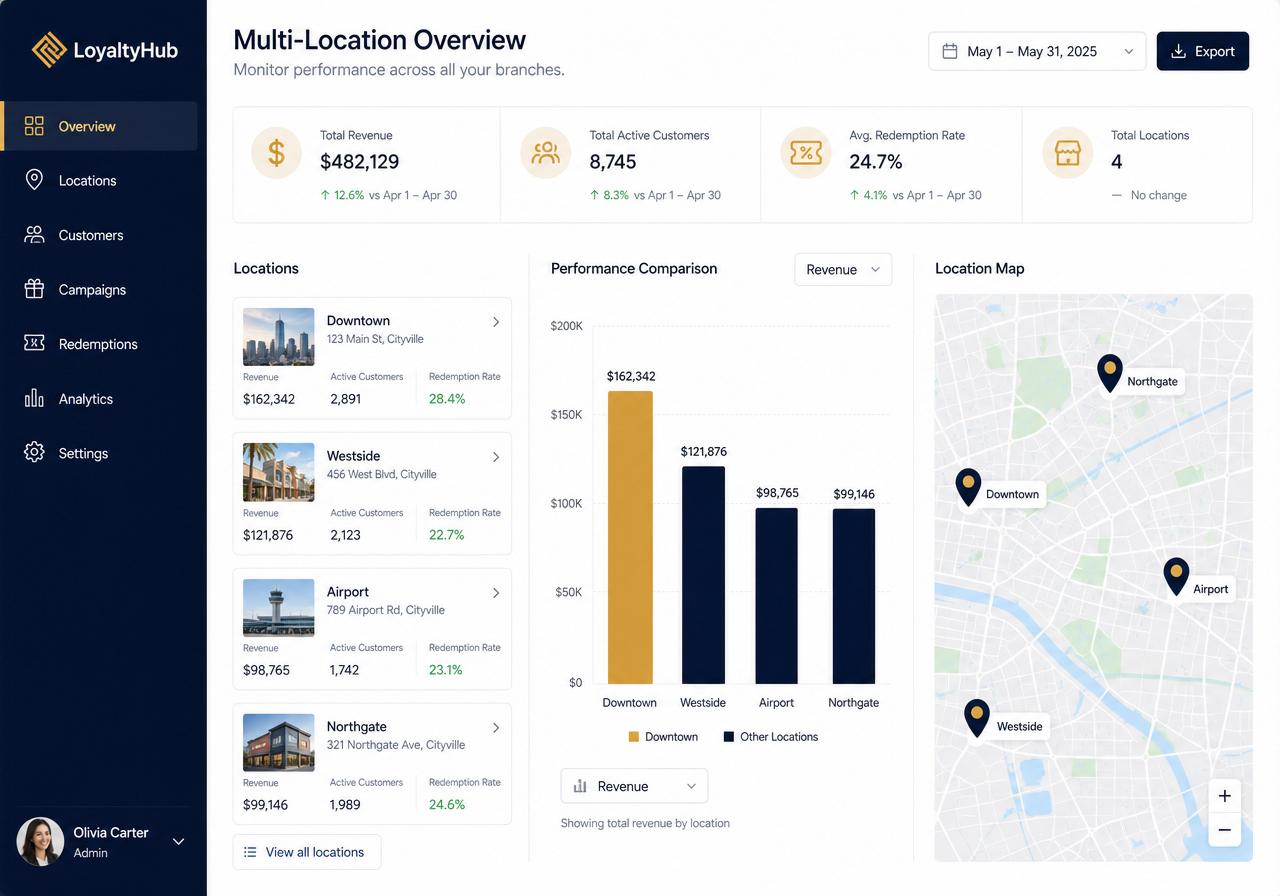This screenshot has width=1280, height=896.
Task: Click Olivia Carter's avatar photo
Action: pyautogui.click(x=40, y=841)
